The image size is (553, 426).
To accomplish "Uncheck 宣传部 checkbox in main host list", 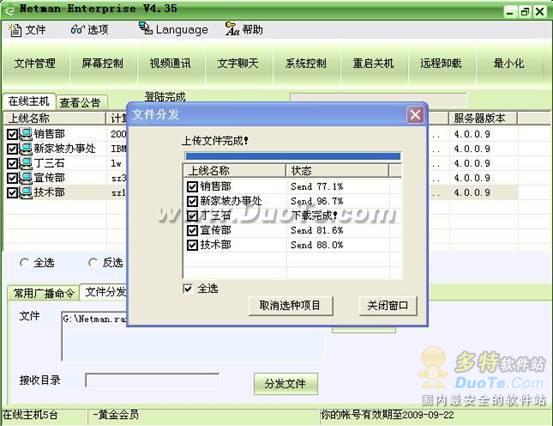I will (12, 178).
